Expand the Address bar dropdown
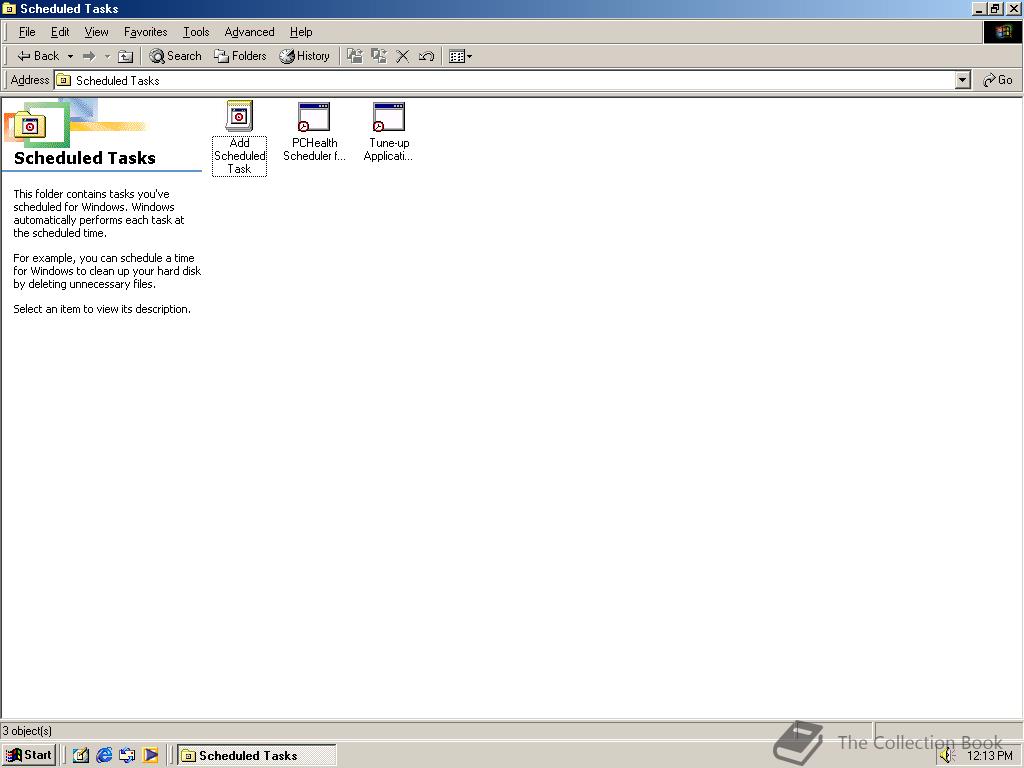Image resolution: width=1024 pixels, height=768 pixels. (x=962, y=80)
